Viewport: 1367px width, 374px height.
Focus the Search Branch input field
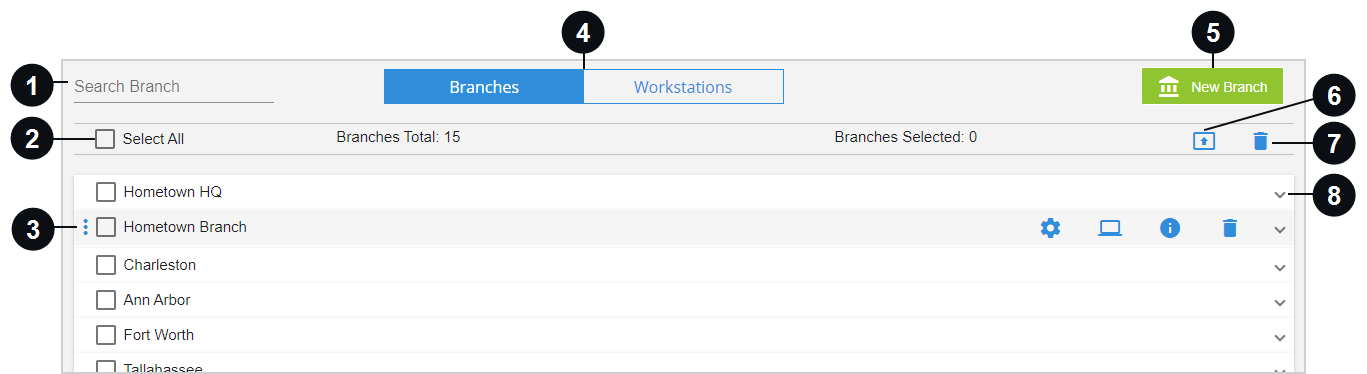[x=174, y=87]
